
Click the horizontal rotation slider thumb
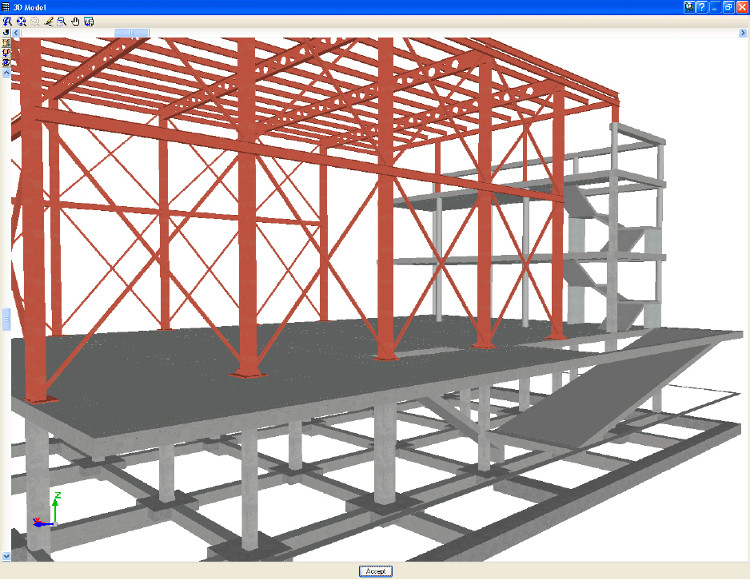132,33
